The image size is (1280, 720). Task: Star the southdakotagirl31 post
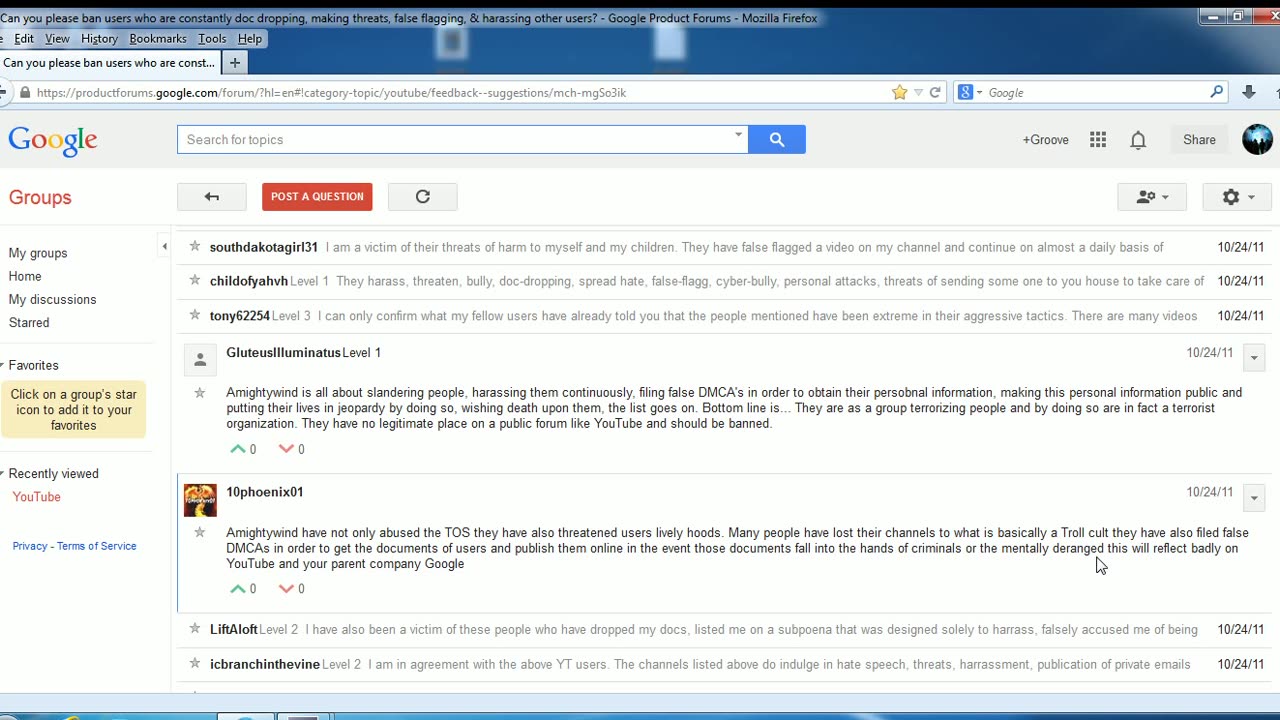tap(195, 246)
